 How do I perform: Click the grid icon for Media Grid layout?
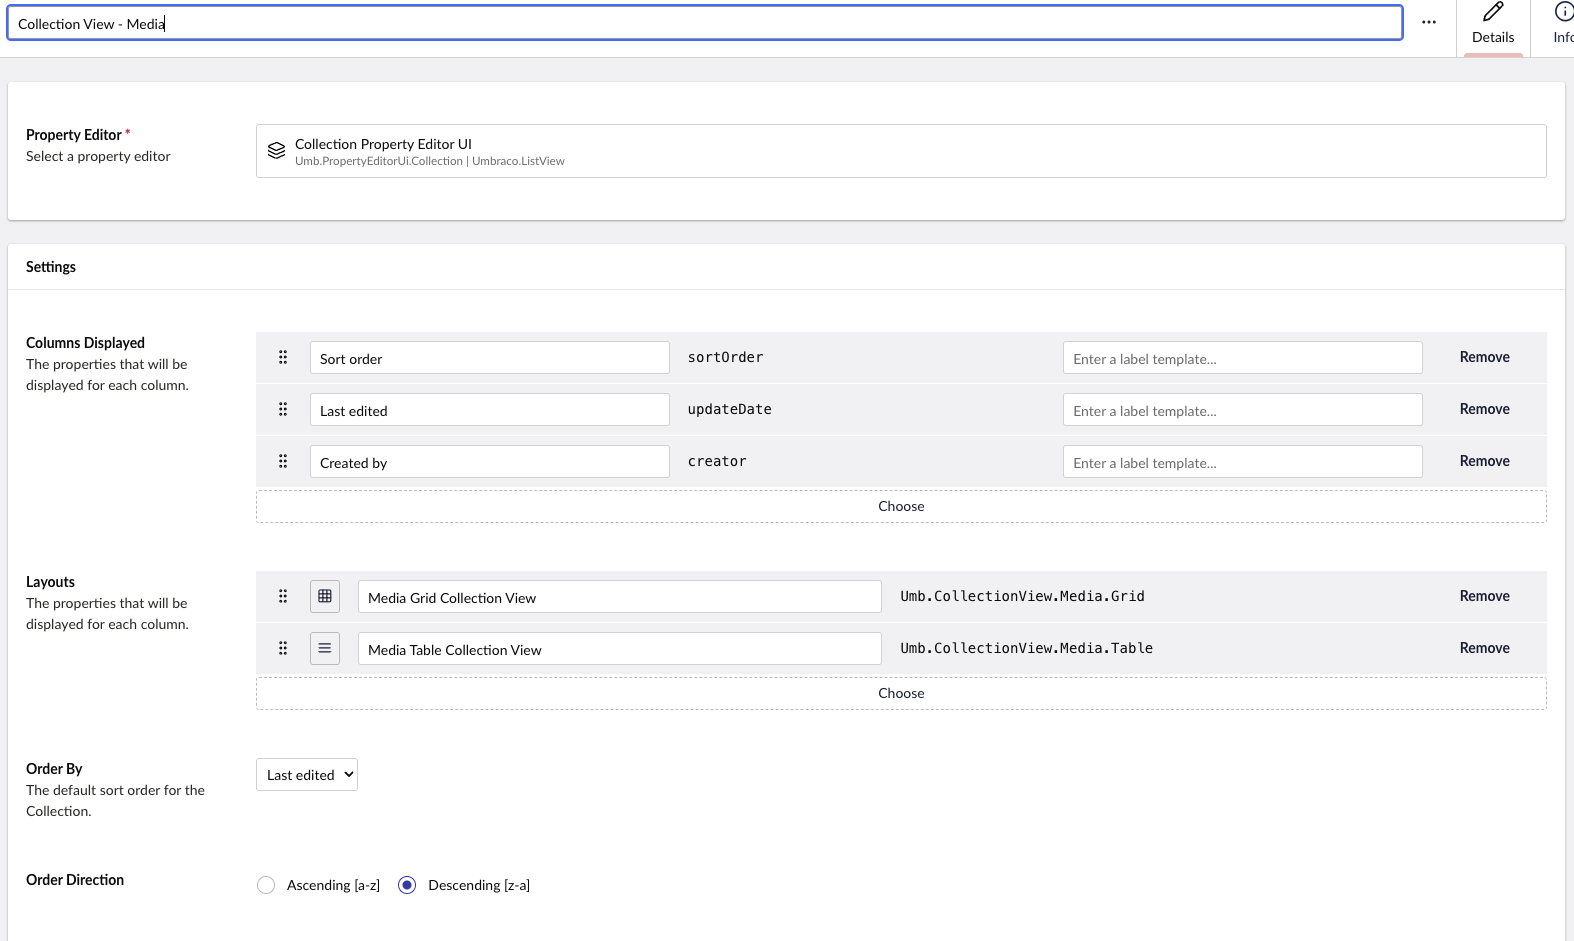(x=325, y=596)
